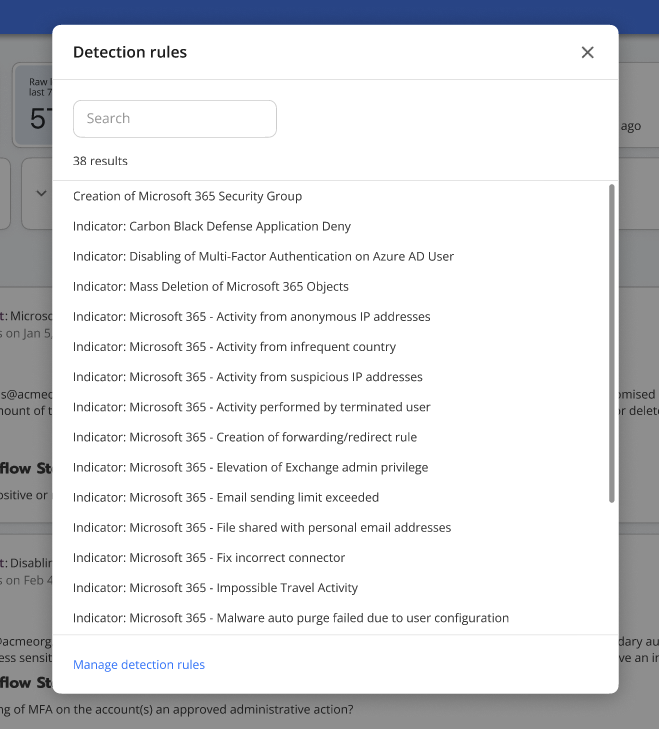Select Impossible Travel Activity rule
659x729 pixels.
pyautogui.click(x=215, y=588)
